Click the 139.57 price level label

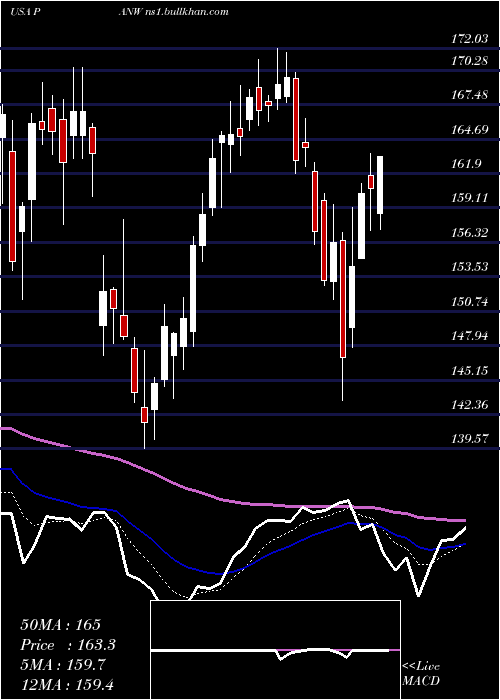click(x=470, y=439)
